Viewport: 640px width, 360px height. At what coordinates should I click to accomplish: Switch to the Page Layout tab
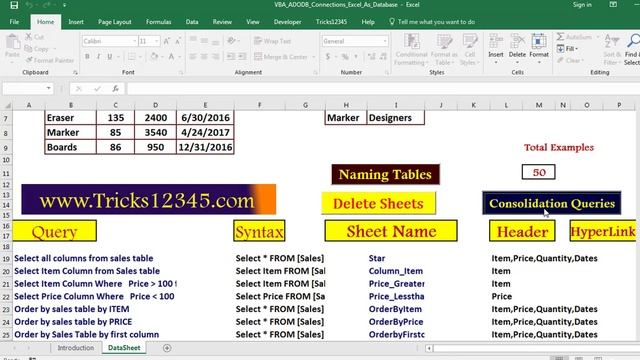pos(115,22)
